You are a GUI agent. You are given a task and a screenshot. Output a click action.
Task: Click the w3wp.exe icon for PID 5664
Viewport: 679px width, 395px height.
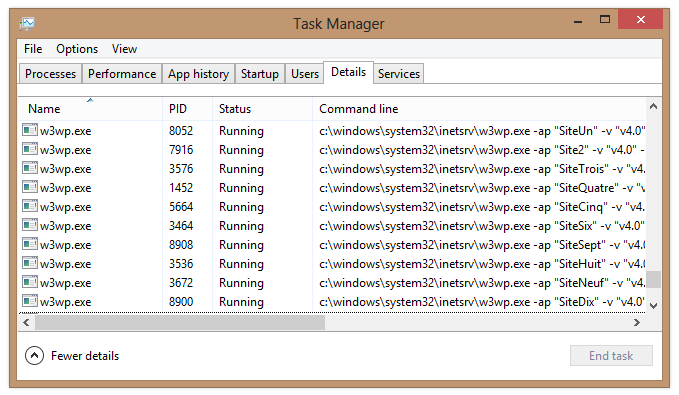click(30, 206)
